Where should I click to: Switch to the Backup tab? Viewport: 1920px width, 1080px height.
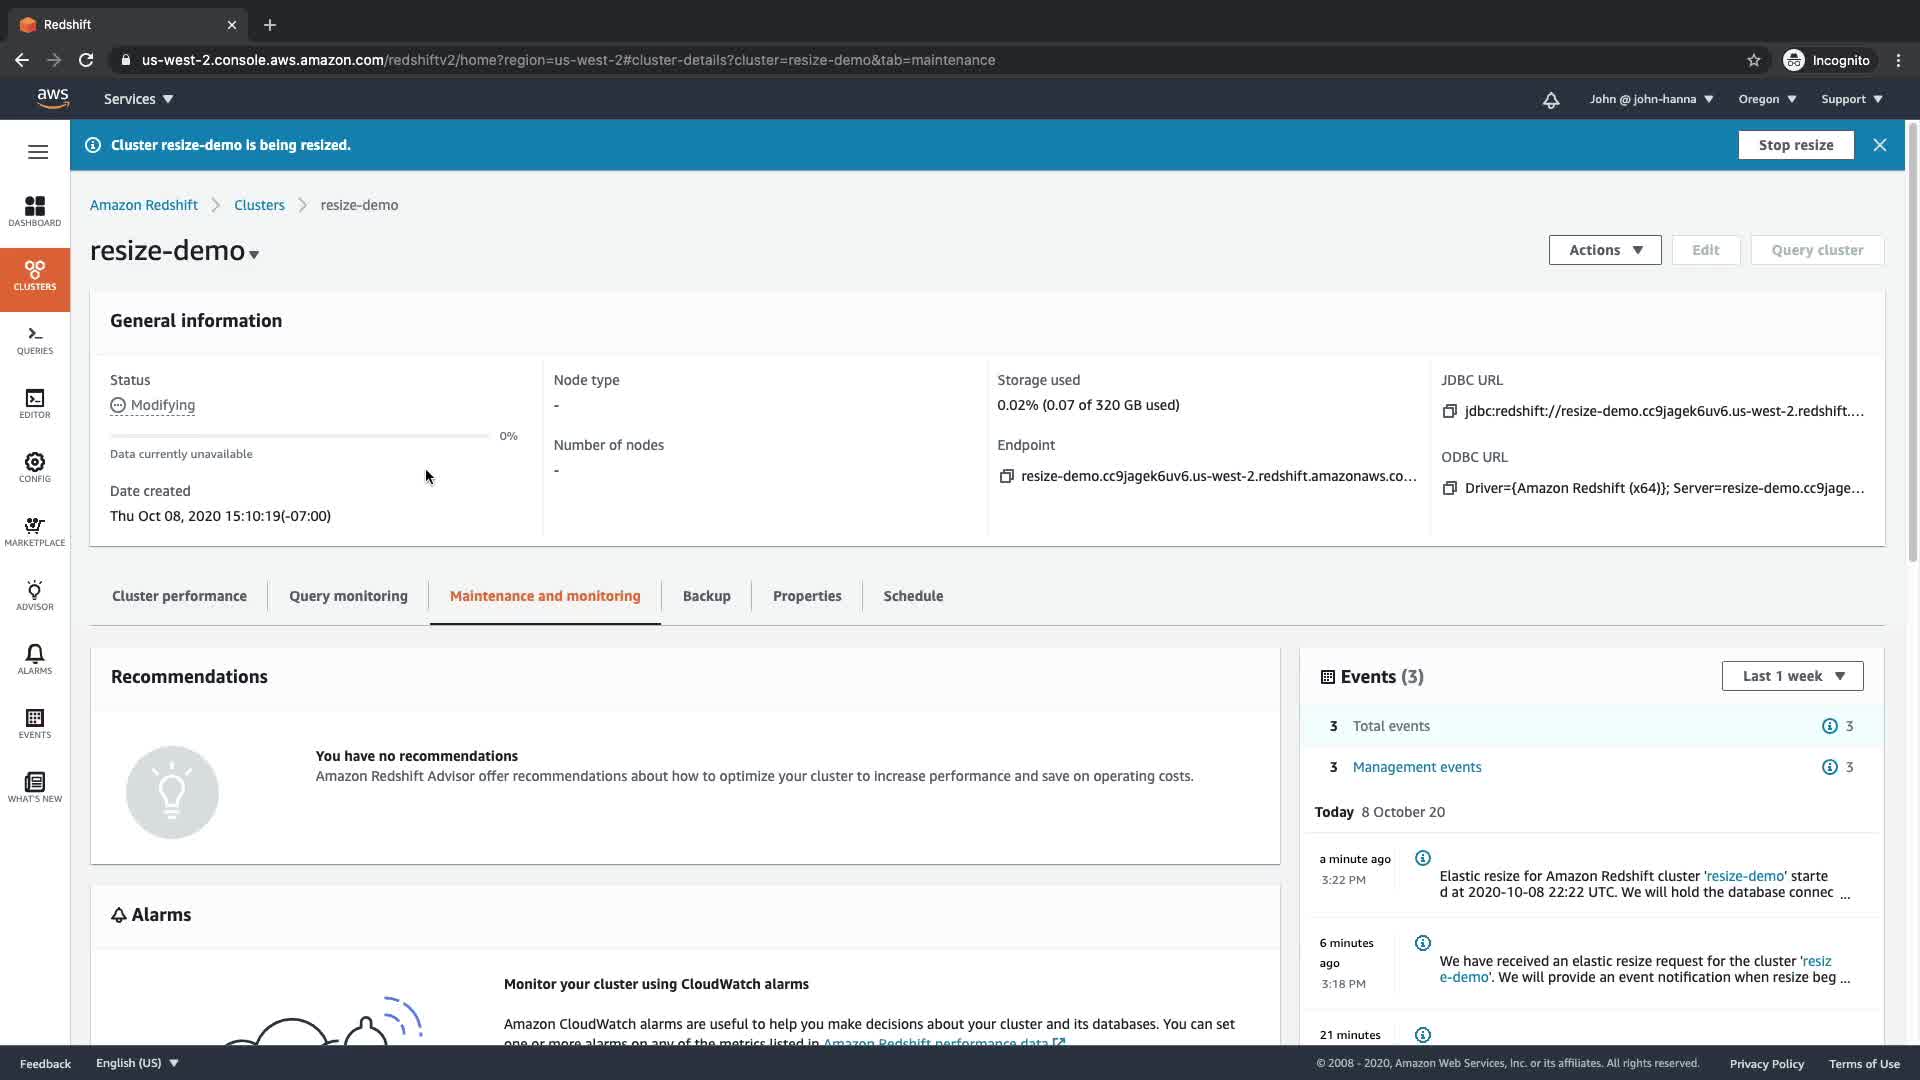click(706, 596)
